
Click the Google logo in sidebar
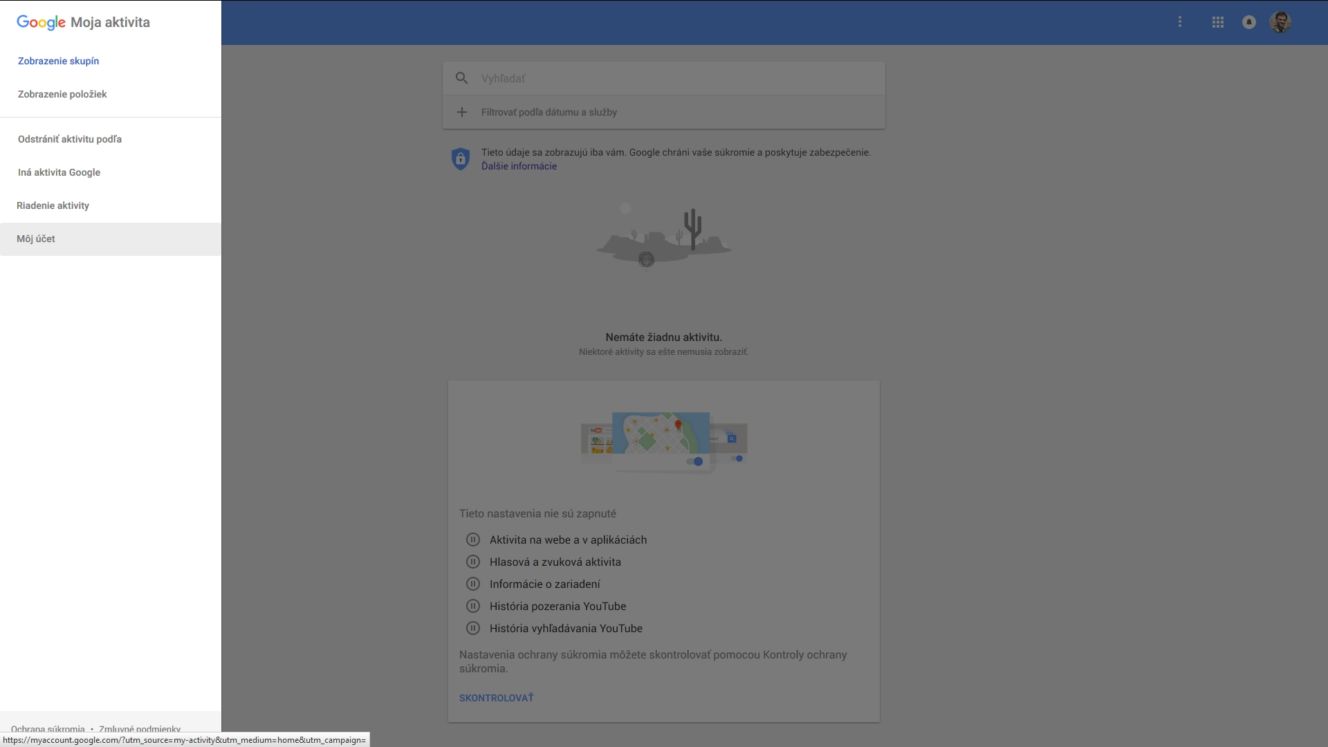41,22
